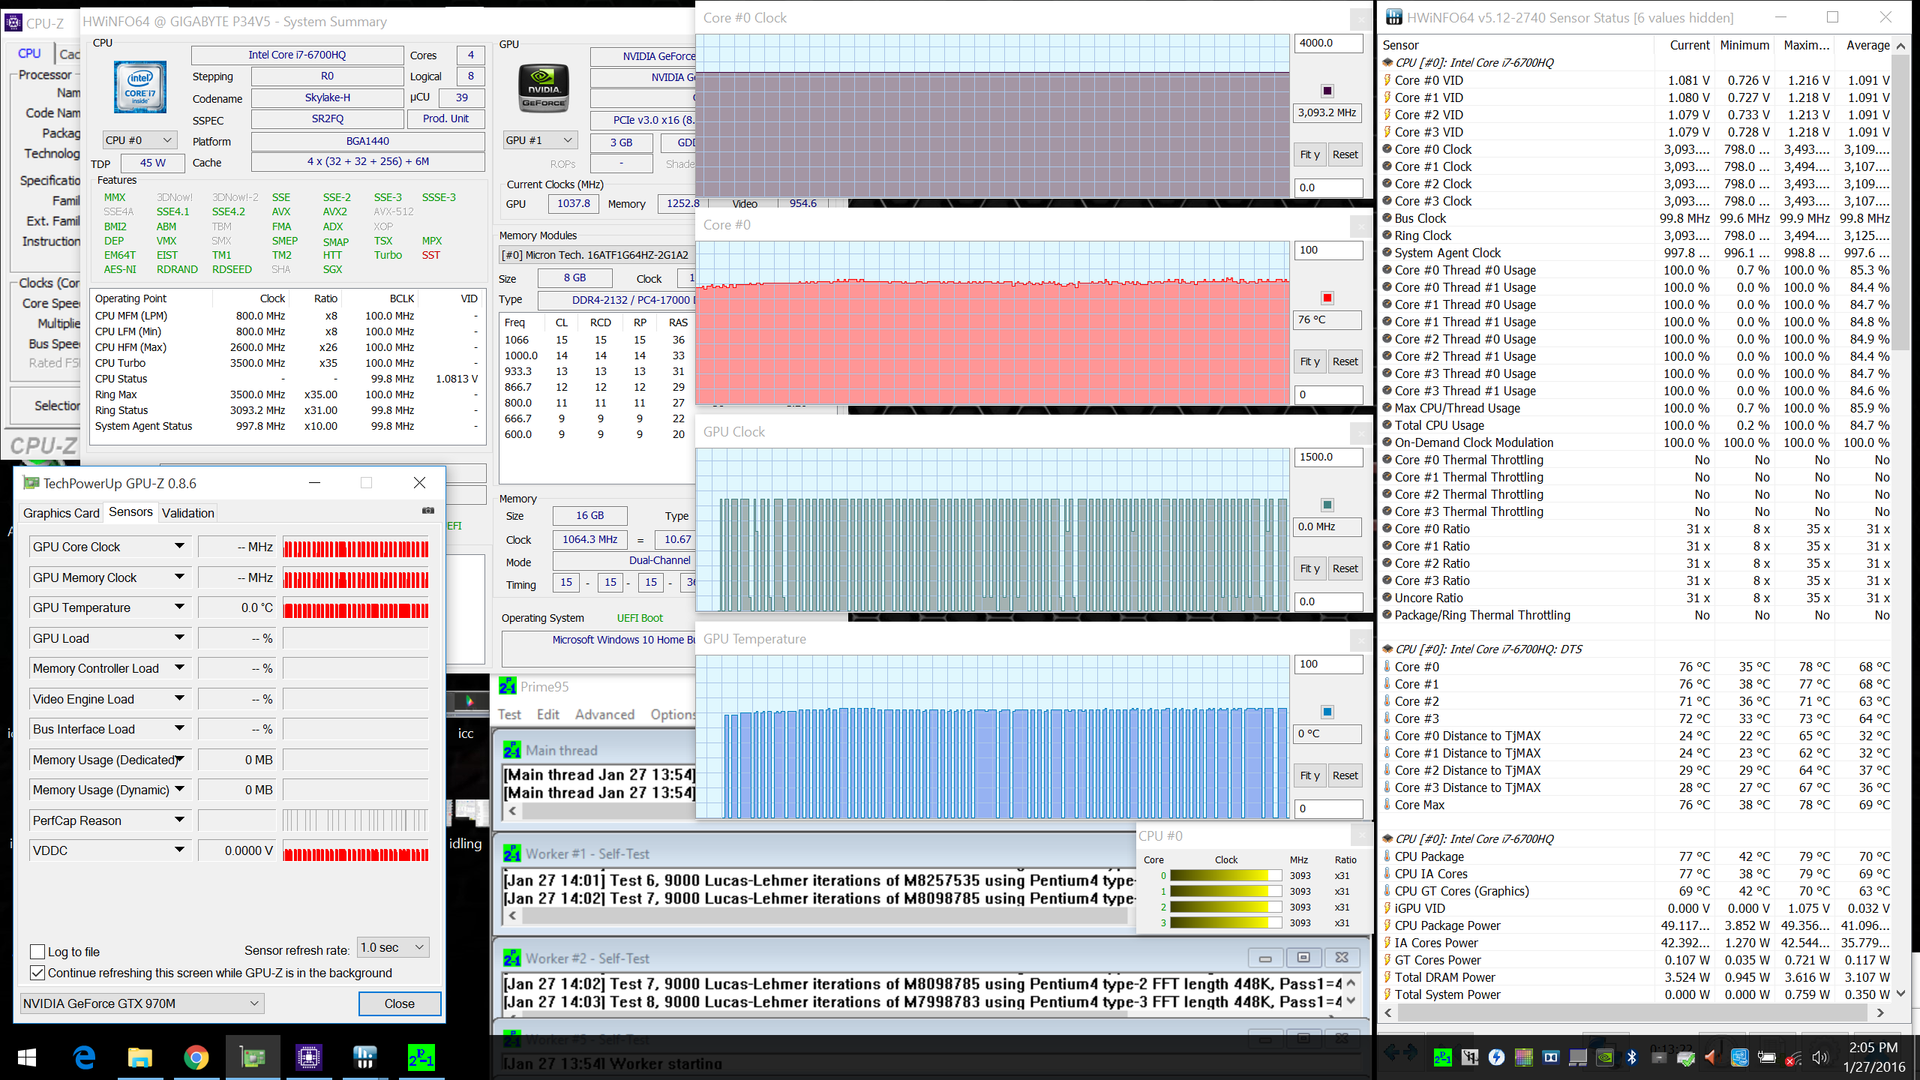Toggle the red Core #0 temperature graph square
The height and width of the screenshot is (1080, 1920).
tap(1327, 298)
